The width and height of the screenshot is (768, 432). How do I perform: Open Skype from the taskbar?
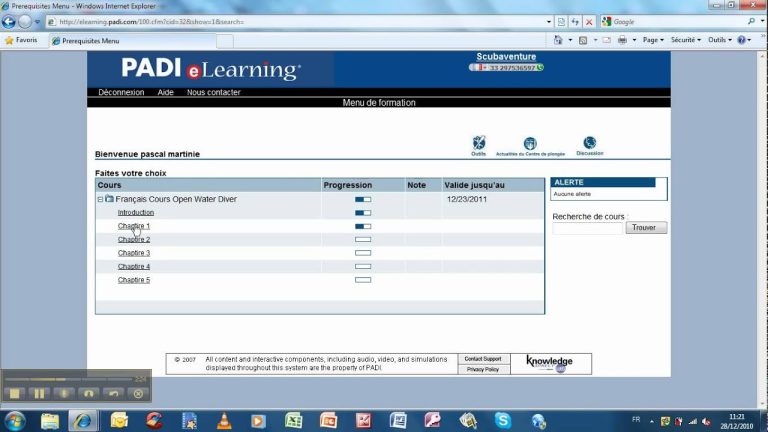coord(502,420)
